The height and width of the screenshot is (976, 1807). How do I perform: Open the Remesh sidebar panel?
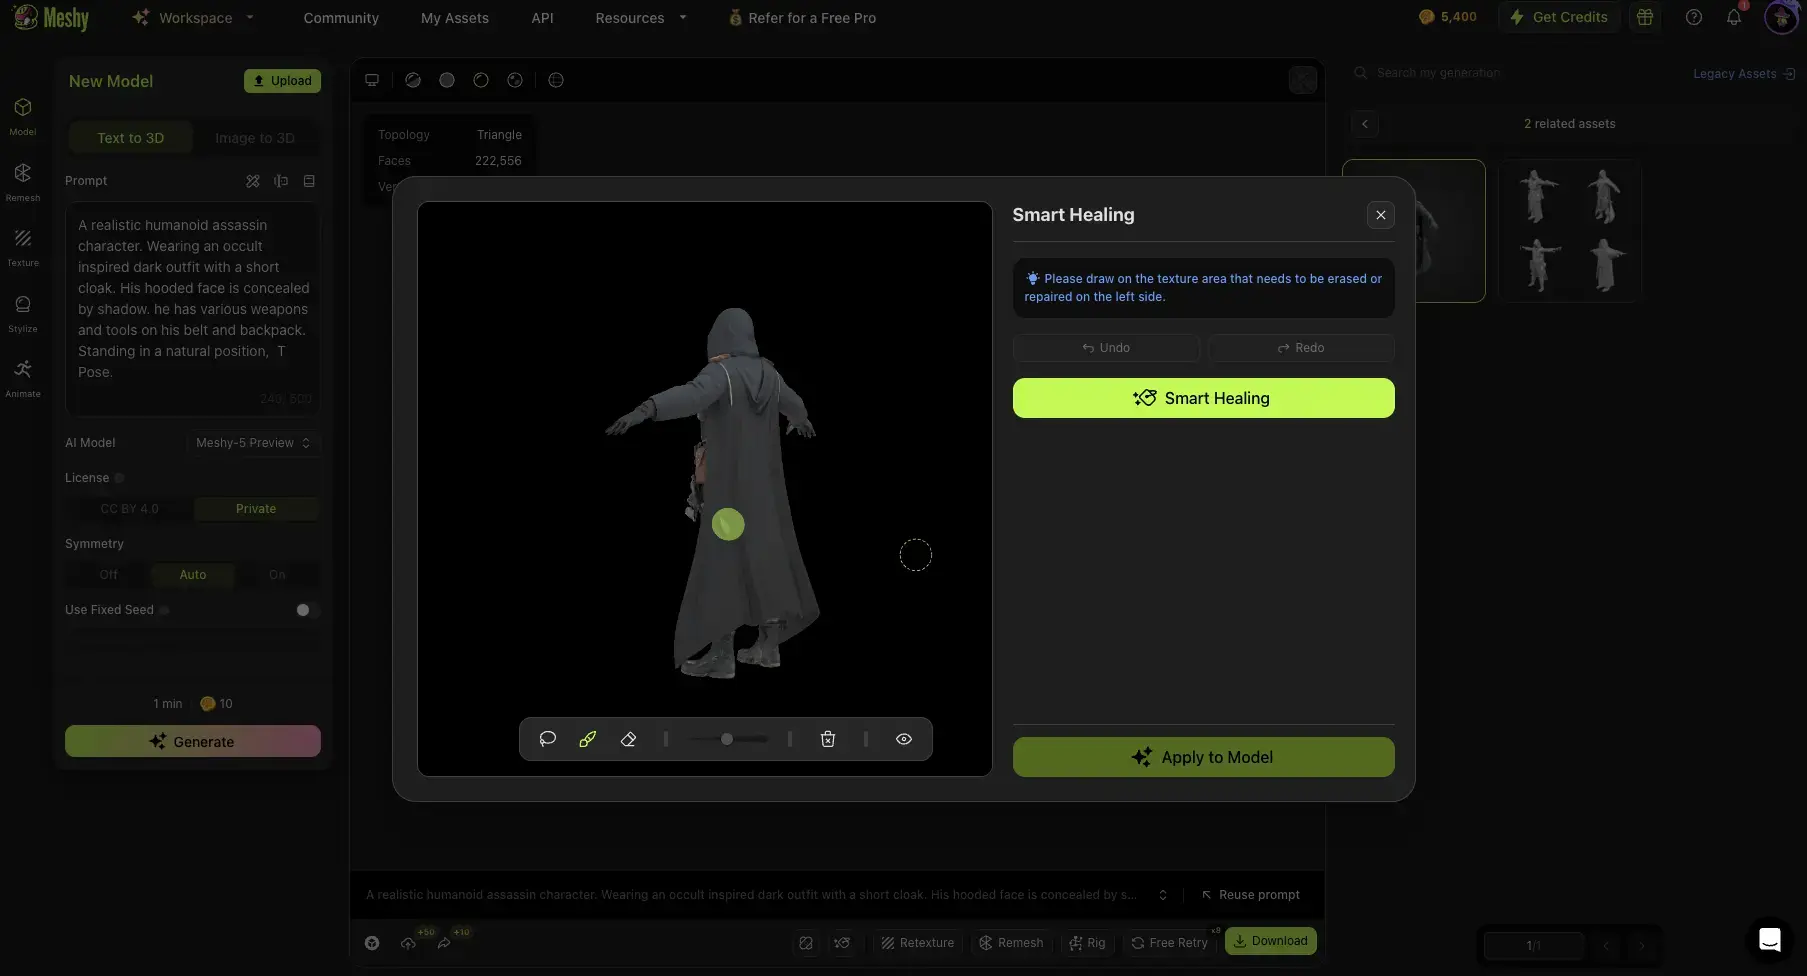point(23,181)
